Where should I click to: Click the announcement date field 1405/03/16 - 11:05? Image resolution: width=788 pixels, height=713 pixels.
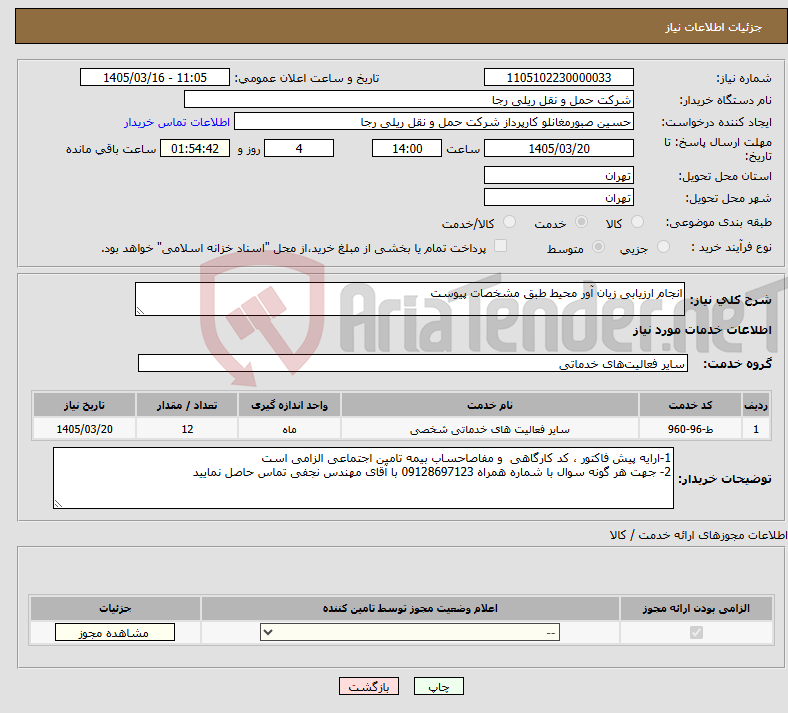tap(155, 77)
